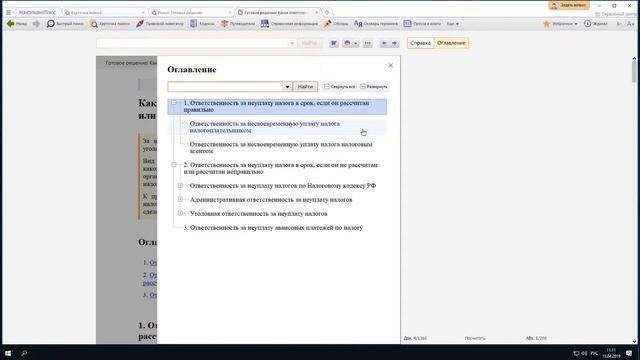The width and height of the screenshot is (640, 360).
Task: Open heading 3 about авансовых платежей
Action: [273, 228]
